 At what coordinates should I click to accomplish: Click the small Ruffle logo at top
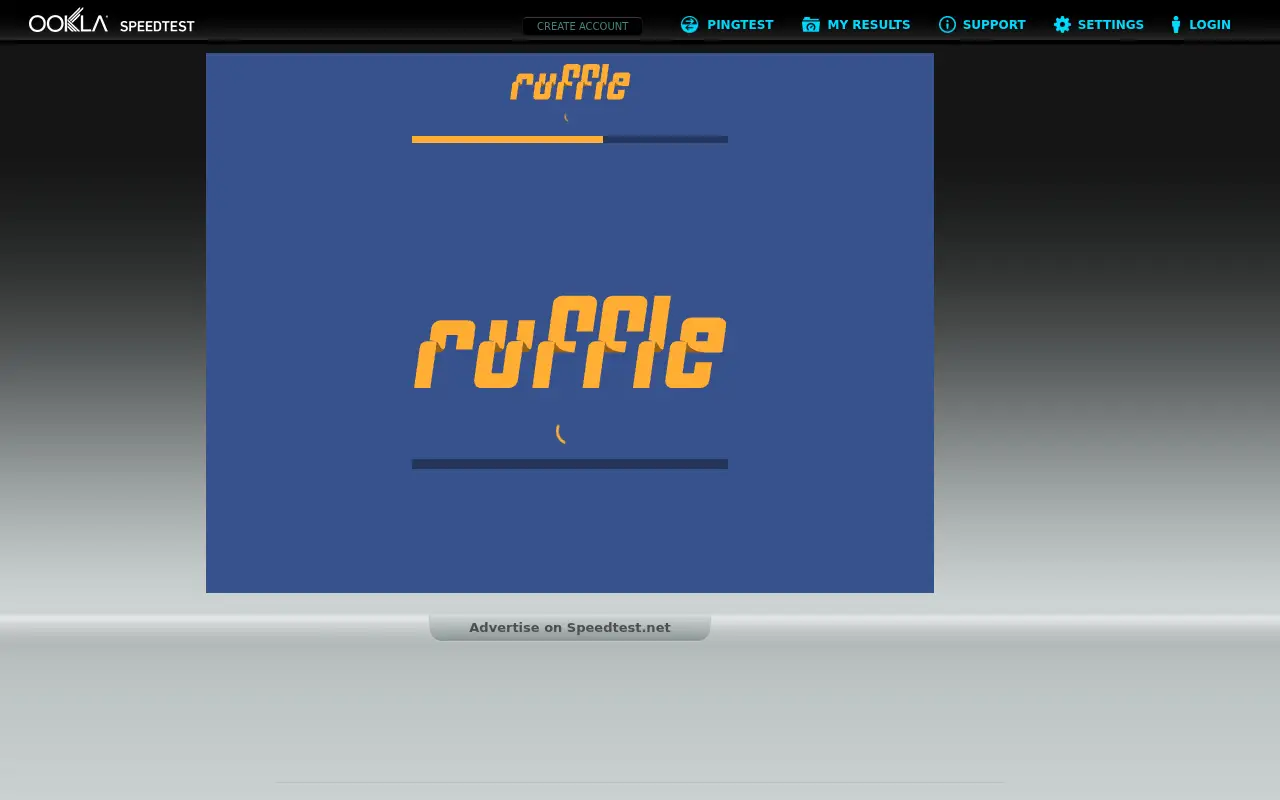570,84
